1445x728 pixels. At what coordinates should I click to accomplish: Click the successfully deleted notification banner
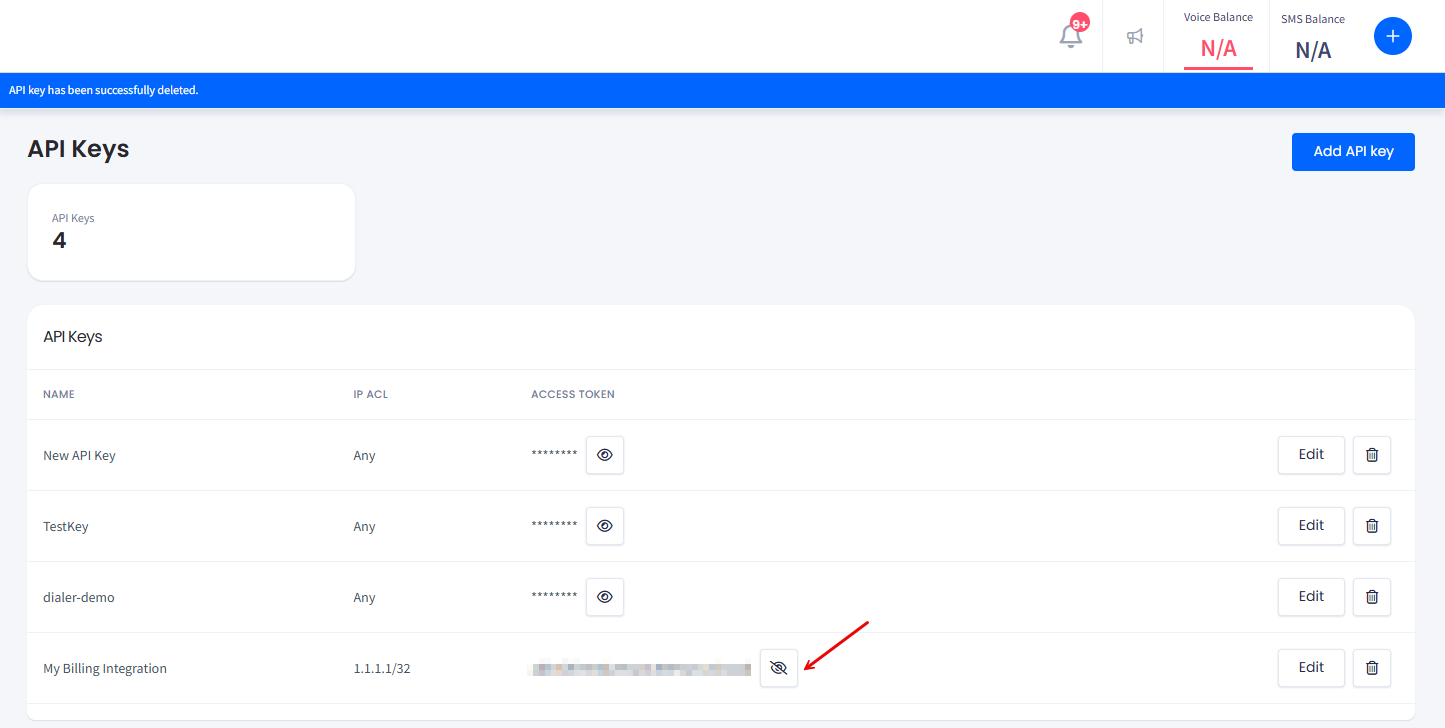(x=722, y=90)
